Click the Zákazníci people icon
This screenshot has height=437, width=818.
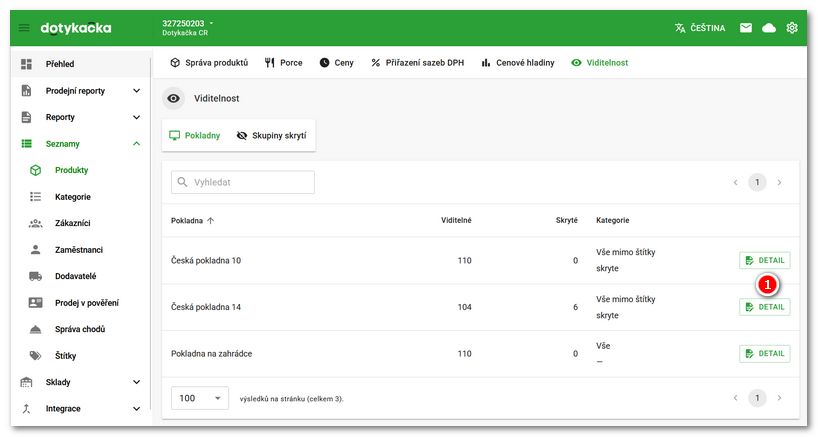35,223
